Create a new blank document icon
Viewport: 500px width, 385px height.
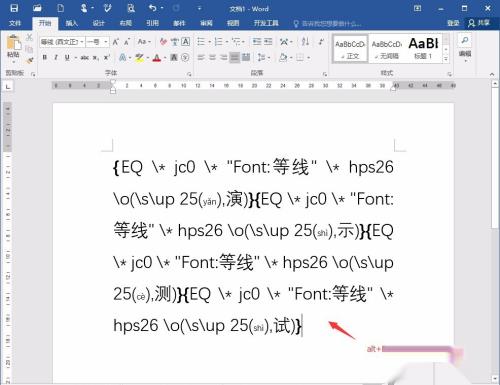click(61, 8)
